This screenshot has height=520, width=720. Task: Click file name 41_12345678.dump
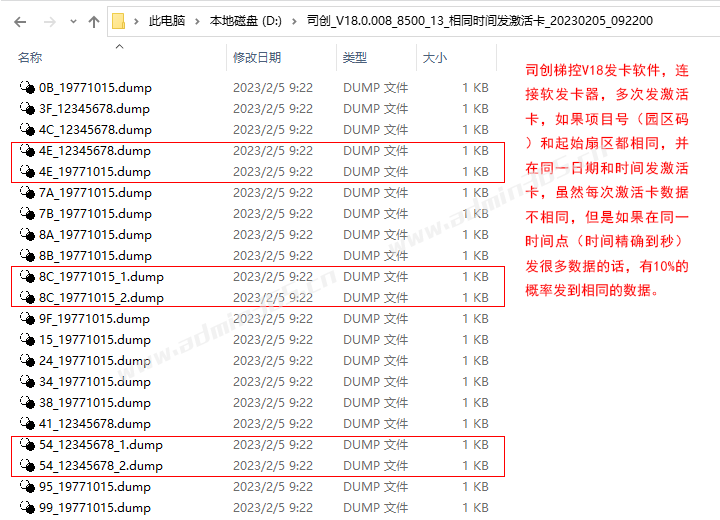pos(95,424)
